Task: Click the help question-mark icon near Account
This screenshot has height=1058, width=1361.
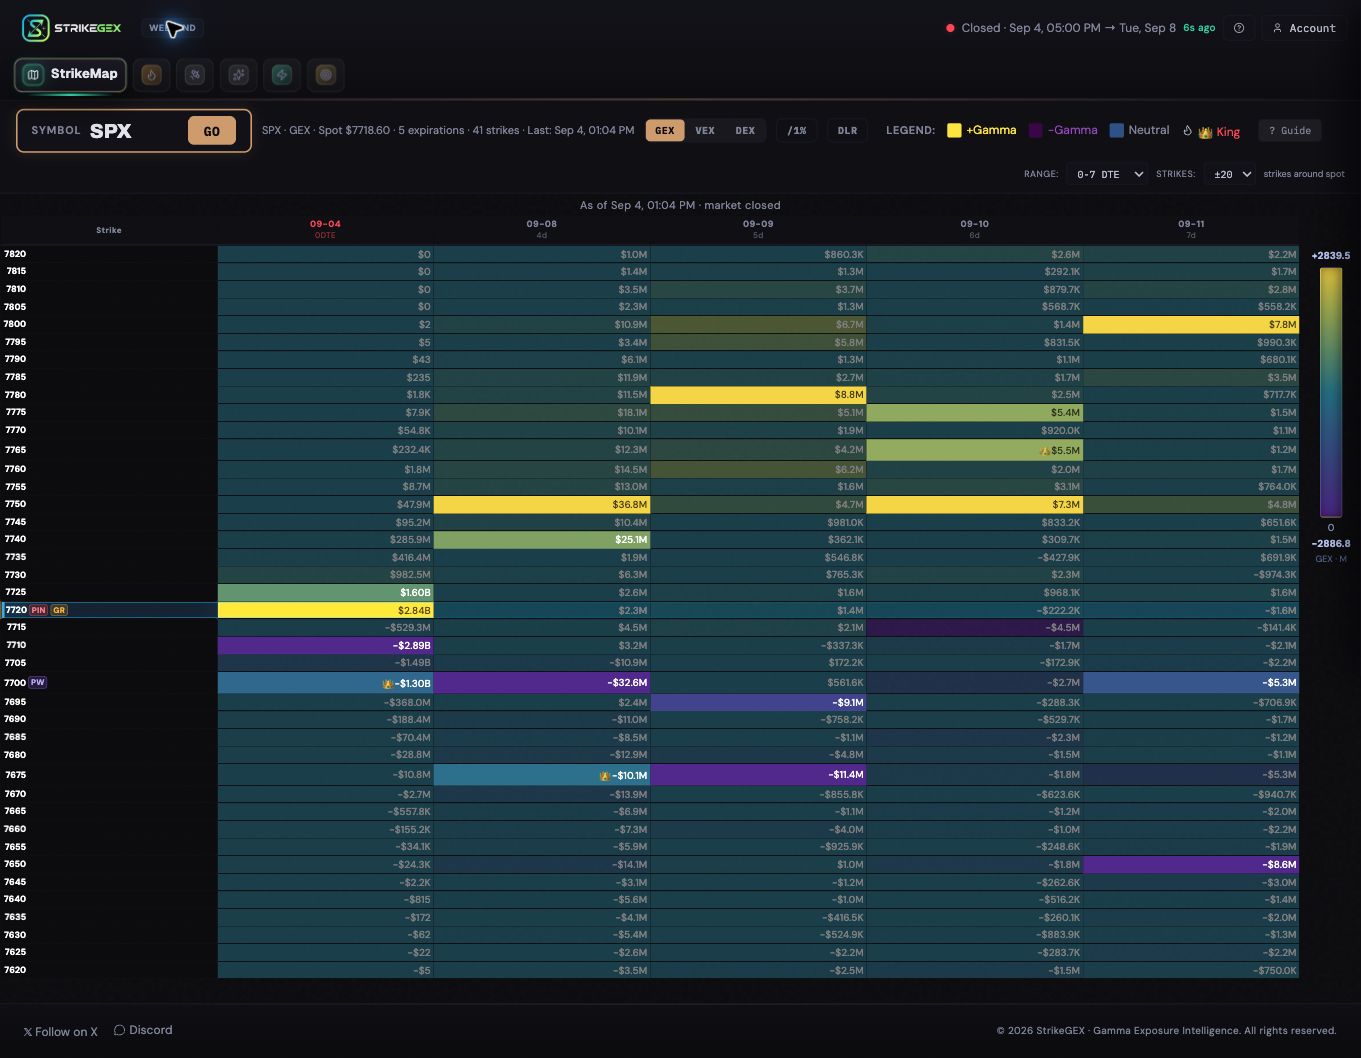Action: [x=1239, y=28]
